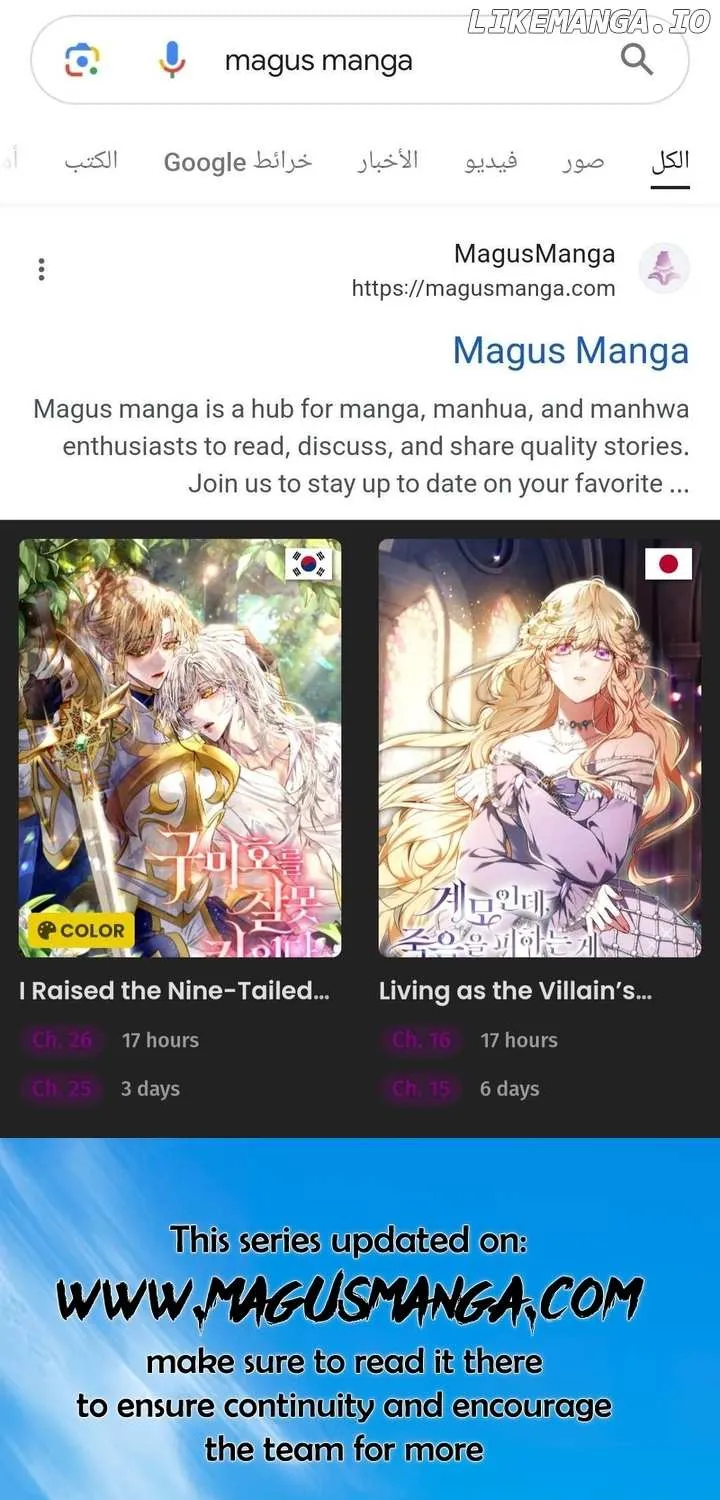Click the Korean flag badge on first cover
This screenshot has height=1500, width=720.
[308, 564]
